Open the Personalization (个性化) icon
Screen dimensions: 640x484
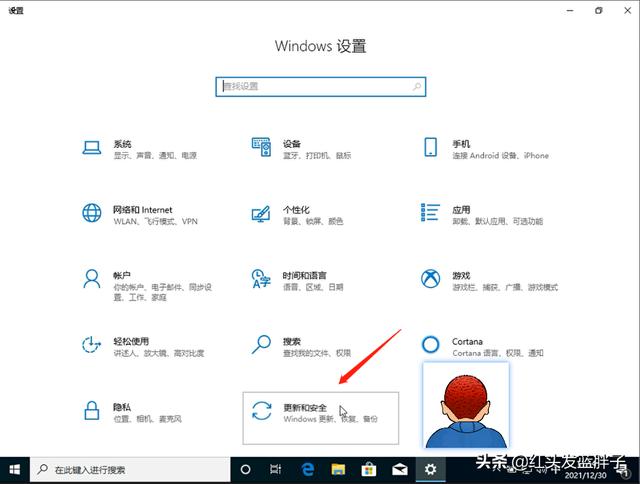[261, 213]
